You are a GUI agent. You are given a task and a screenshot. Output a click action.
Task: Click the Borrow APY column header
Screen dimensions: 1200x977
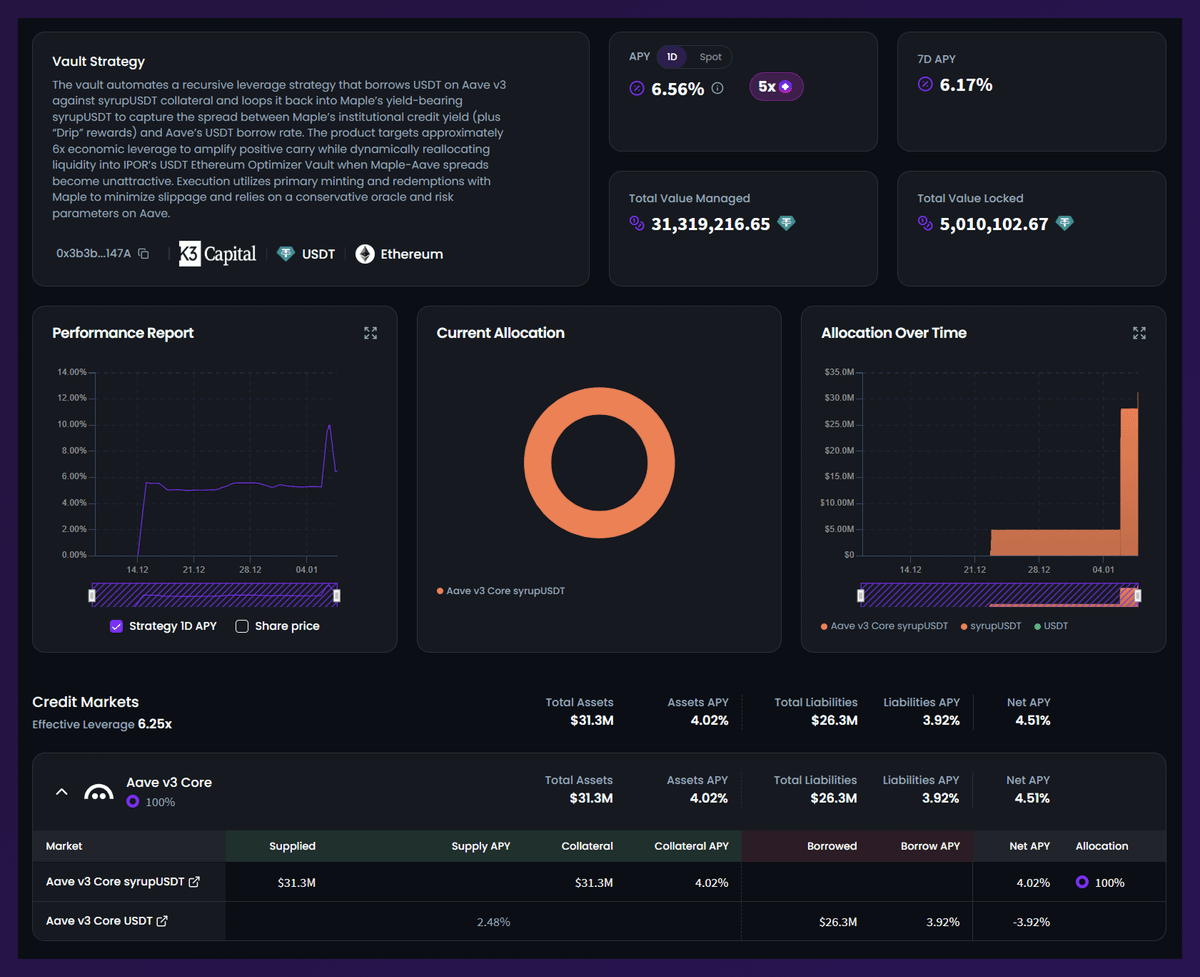pyautogui.click(x=930, y=846)
